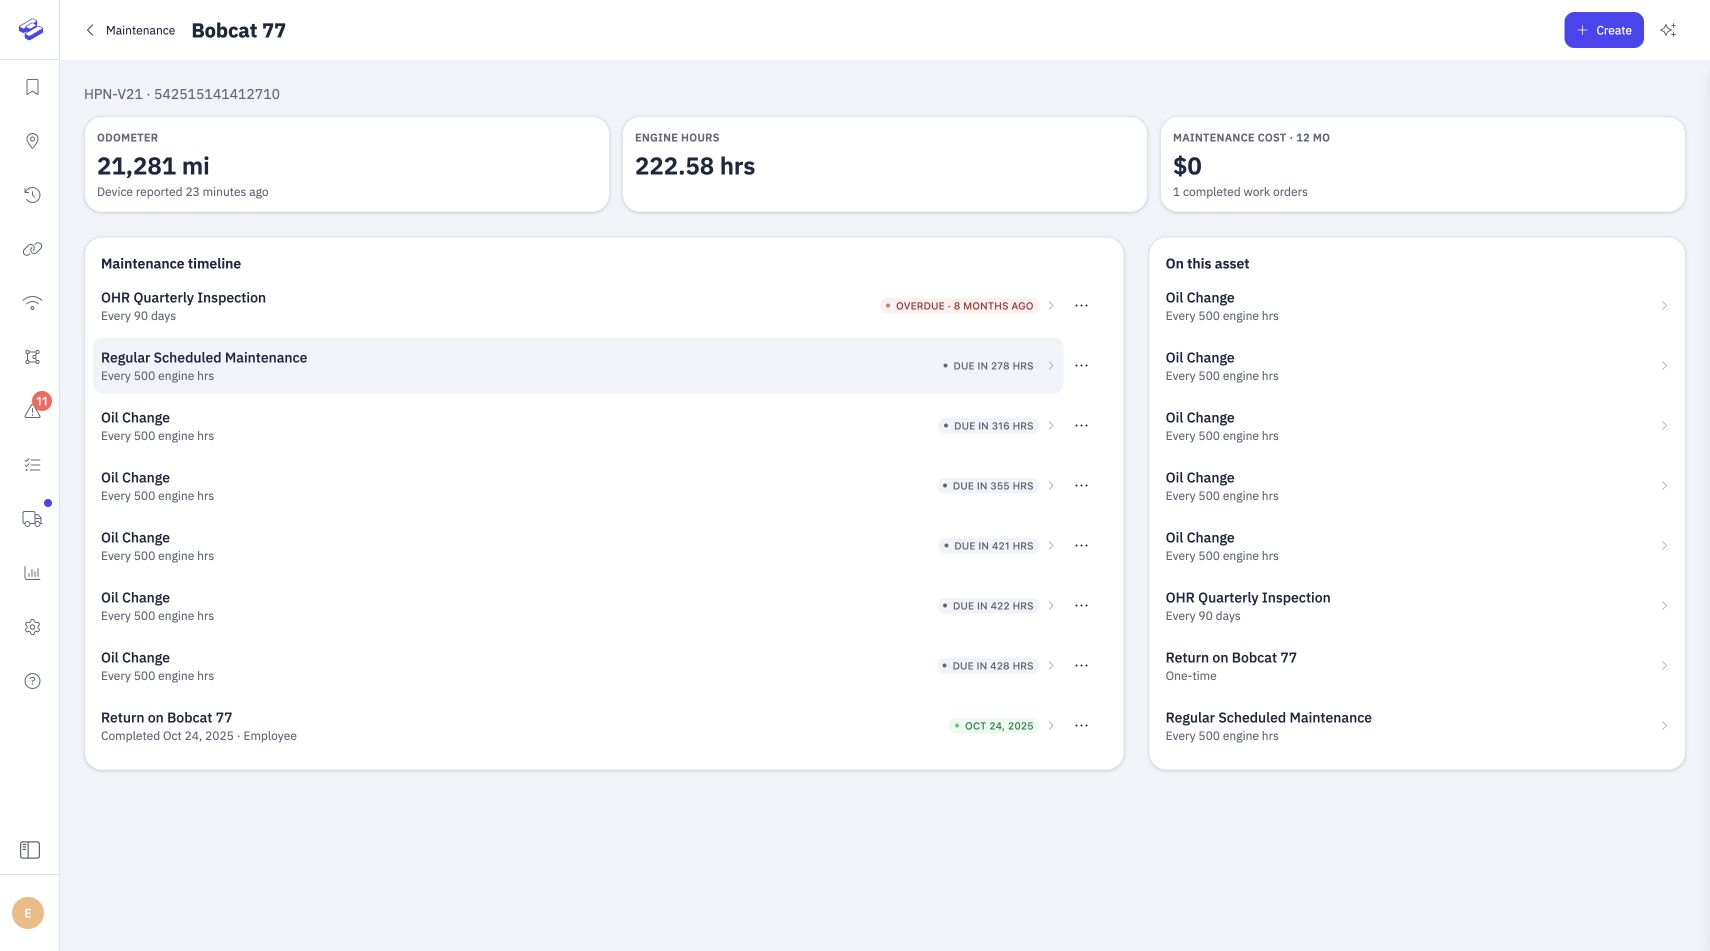Screen dimensions: 1710x951
Task: Click the truck icon in sidebar
Action: (x=32, y=519)
